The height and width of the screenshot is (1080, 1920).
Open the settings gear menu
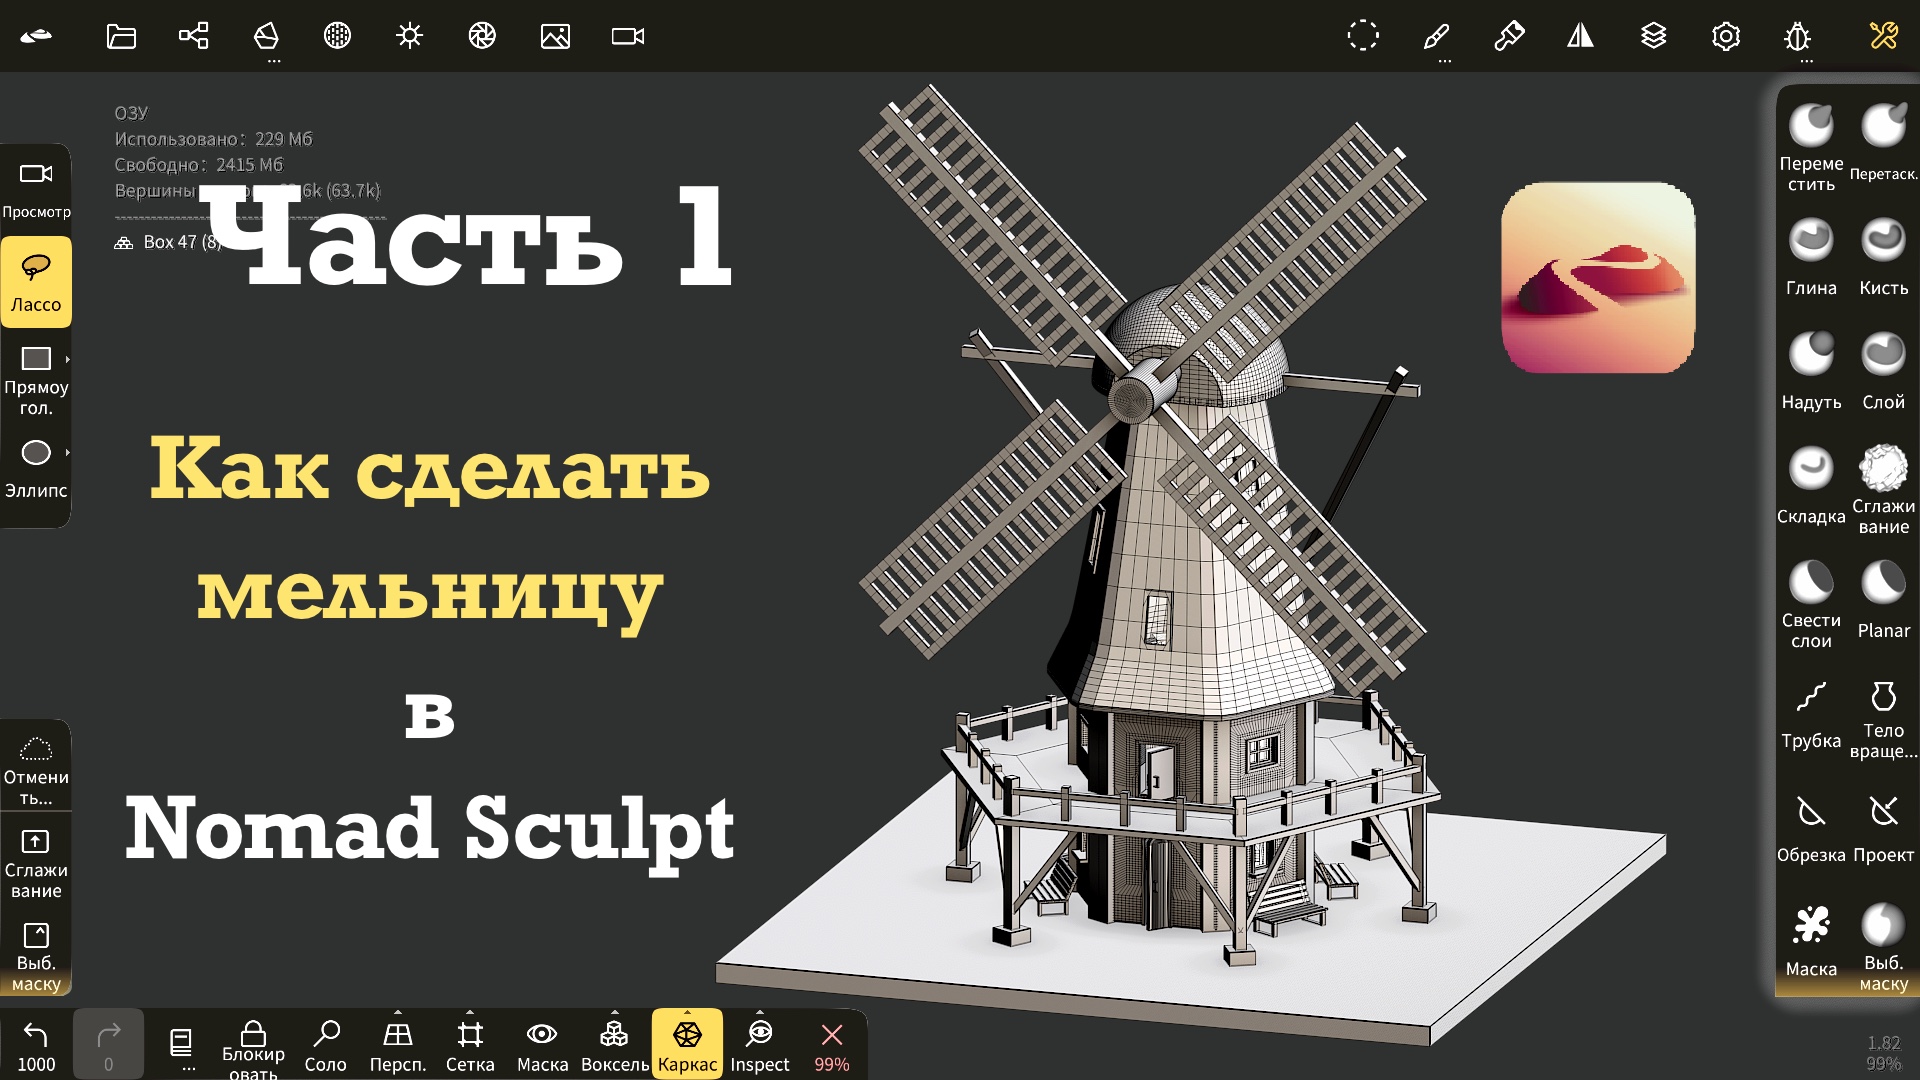[x=1725, y=37]
